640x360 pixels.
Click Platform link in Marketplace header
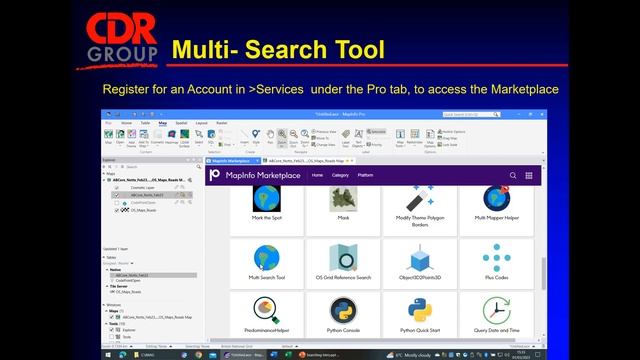365,175
